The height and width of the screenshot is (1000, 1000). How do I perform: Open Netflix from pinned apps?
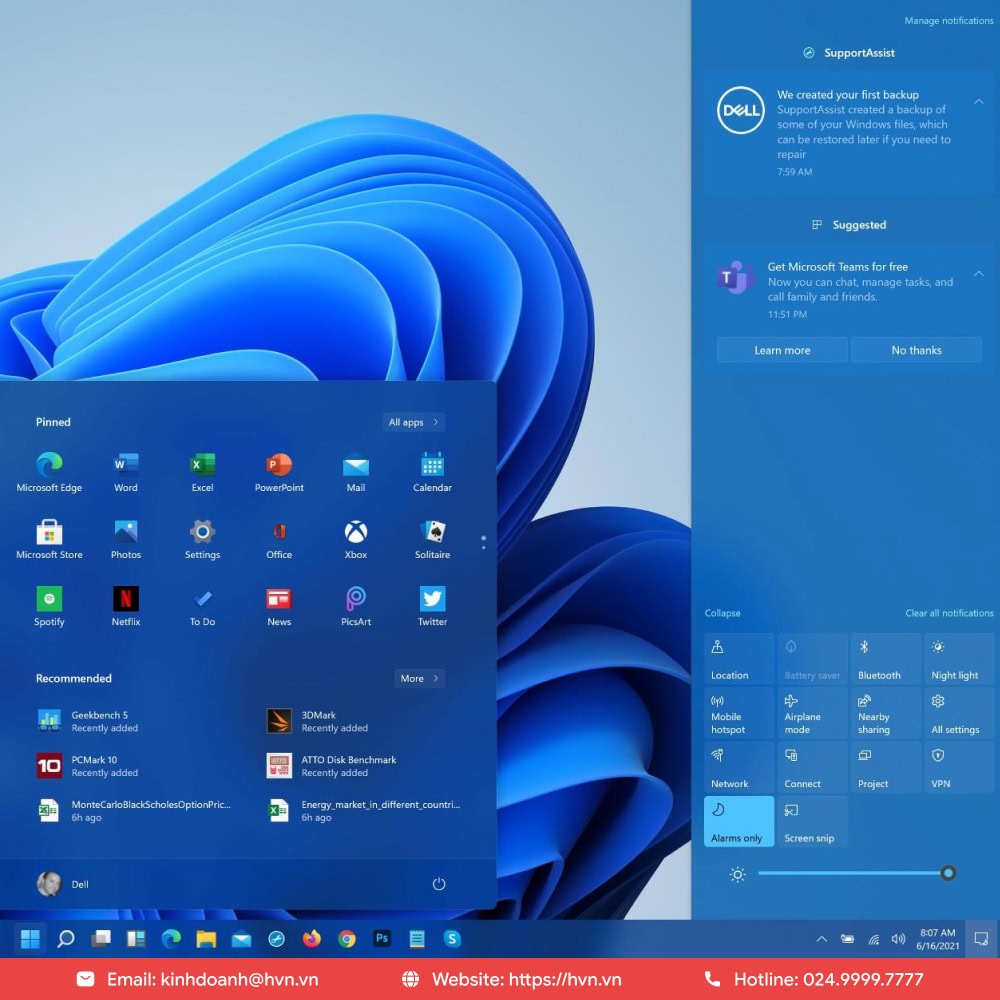(x=126, y=606)
